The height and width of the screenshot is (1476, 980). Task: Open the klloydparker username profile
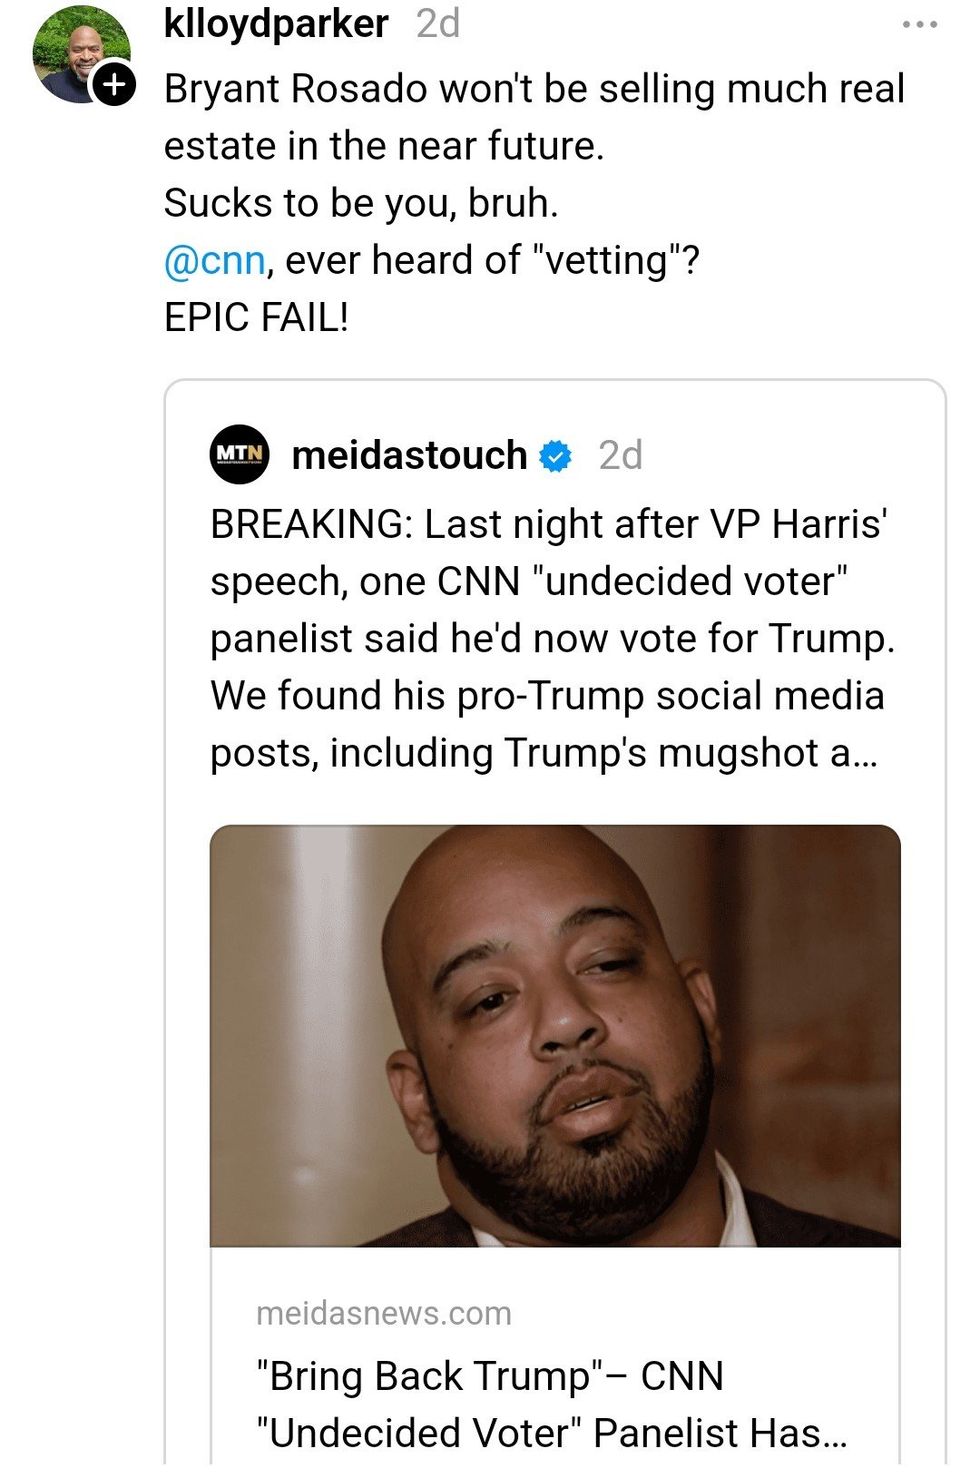(x=276, y=23)
